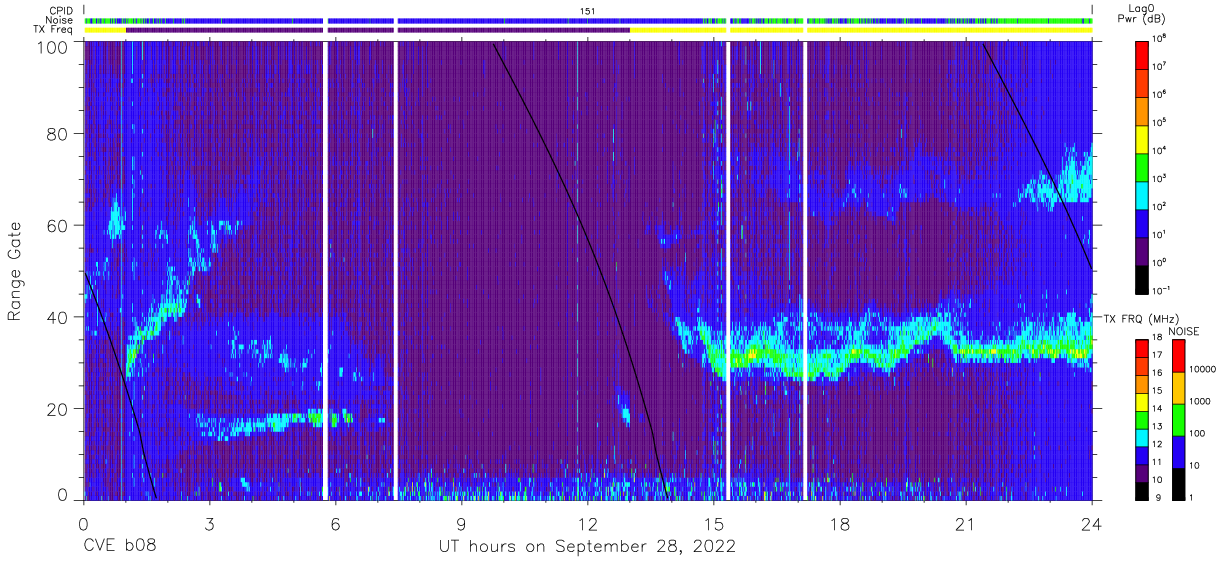Click the blue swatch in the NOISE colorbar

click(x=1177, y=451)
